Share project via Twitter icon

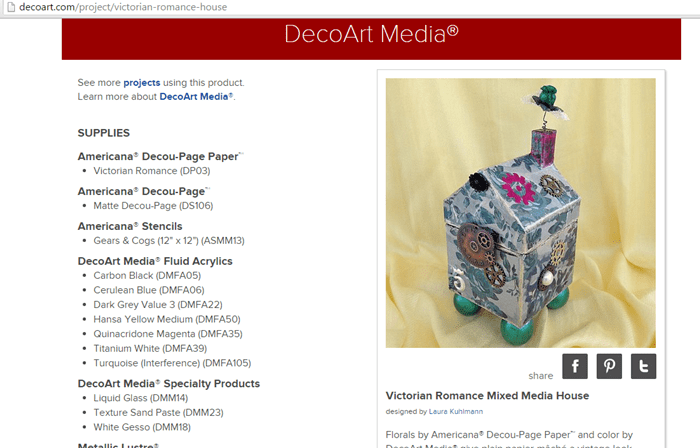(x=643, y=366)
